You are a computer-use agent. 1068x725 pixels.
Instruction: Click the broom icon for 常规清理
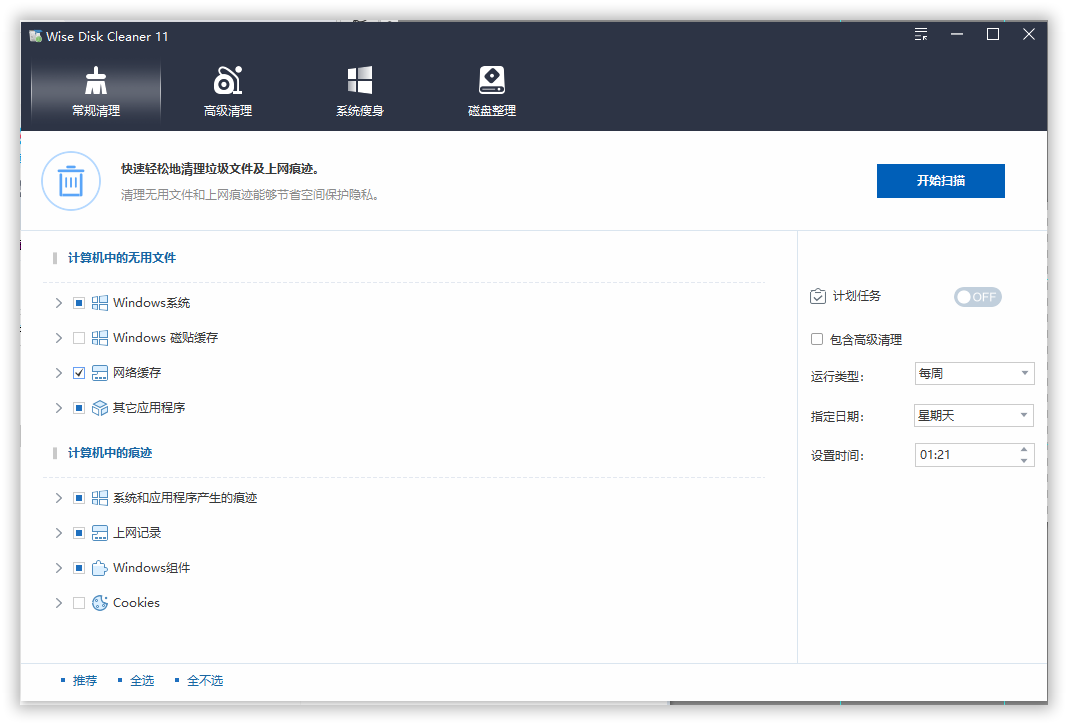point(96,81)
